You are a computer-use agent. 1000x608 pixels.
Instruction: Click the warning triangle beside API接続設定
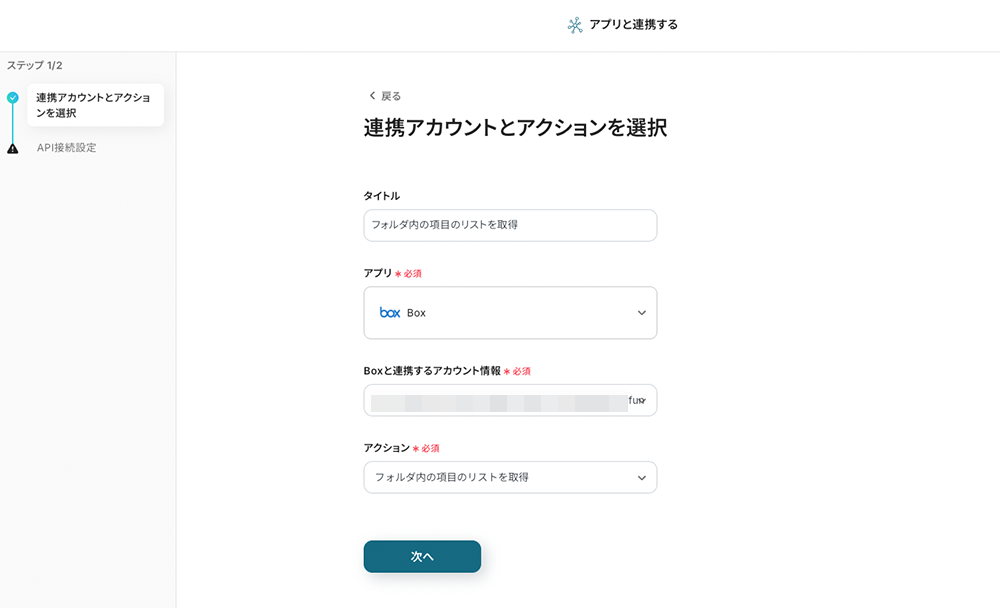[13, 148]
